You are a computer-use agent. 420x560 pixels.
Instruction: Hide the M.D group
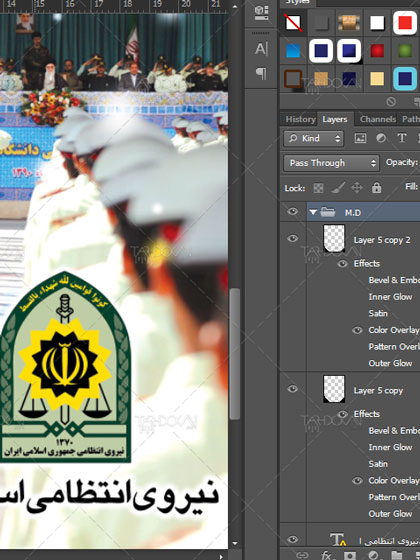(292, 212)
